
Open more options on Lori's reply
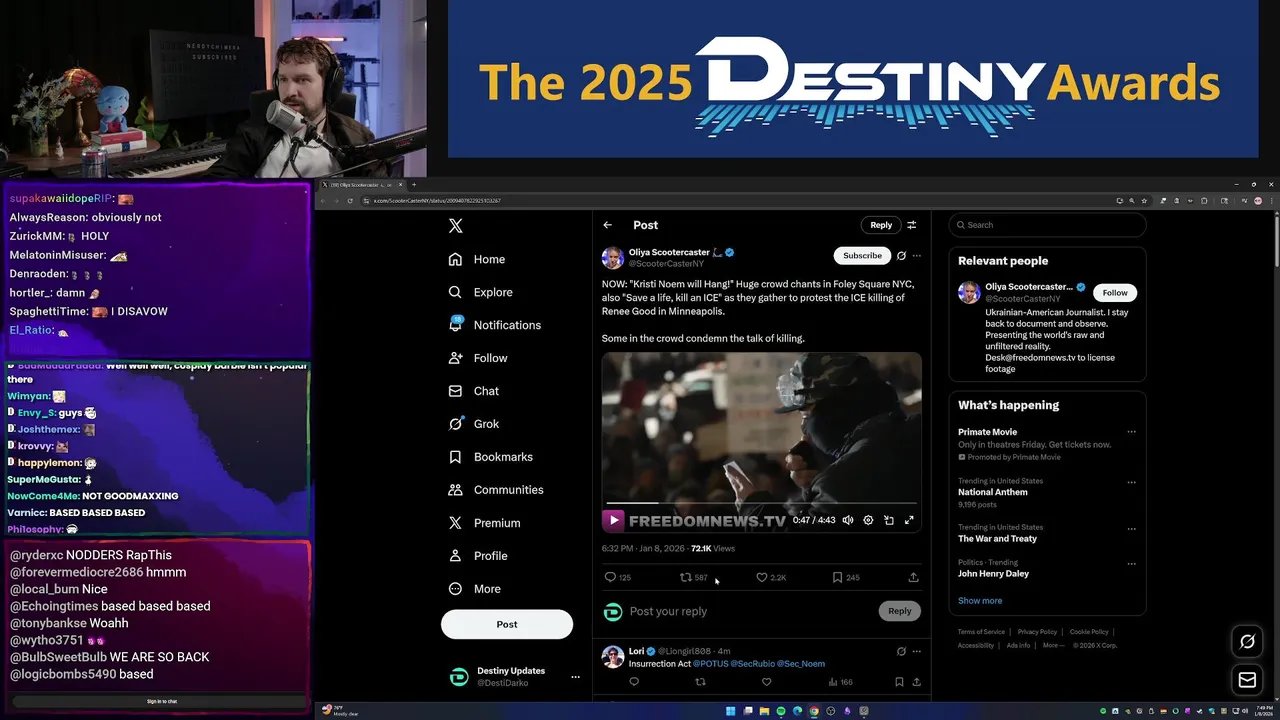(916, 651)
